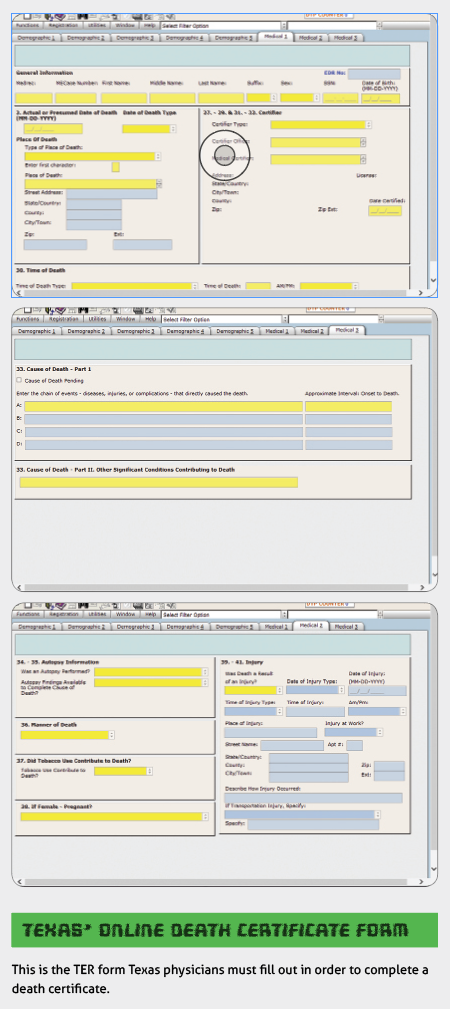The width and height of the screenshot is (450, 1009).
Task: Expand the Manner of Death dropdown
Action: (x=67, y=735)
